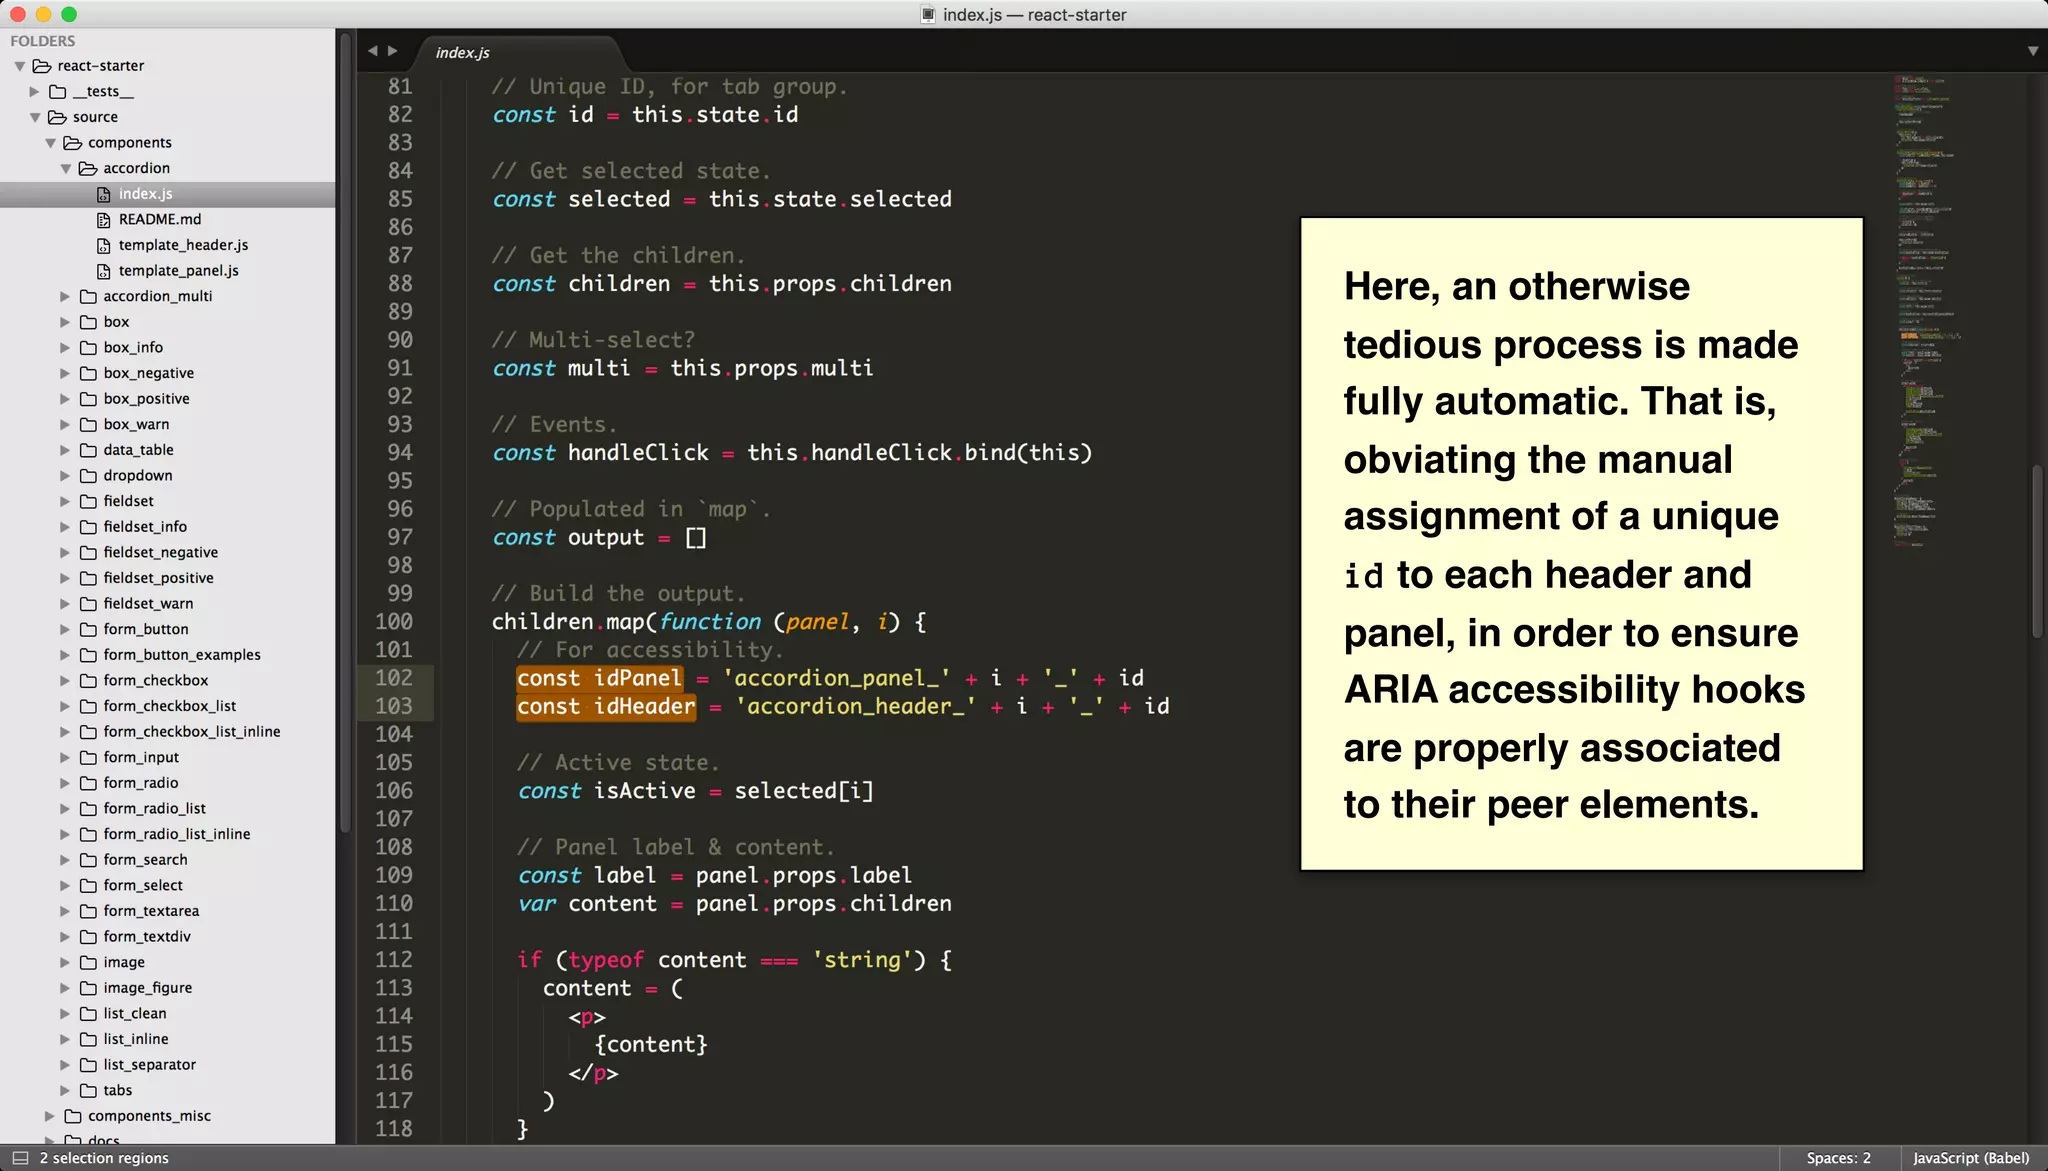Image resolution: width=2048 pixels, height=1171 pixels.
Task: Click the box folder icon
Action: pyautogui.click(x=88, y=322)
